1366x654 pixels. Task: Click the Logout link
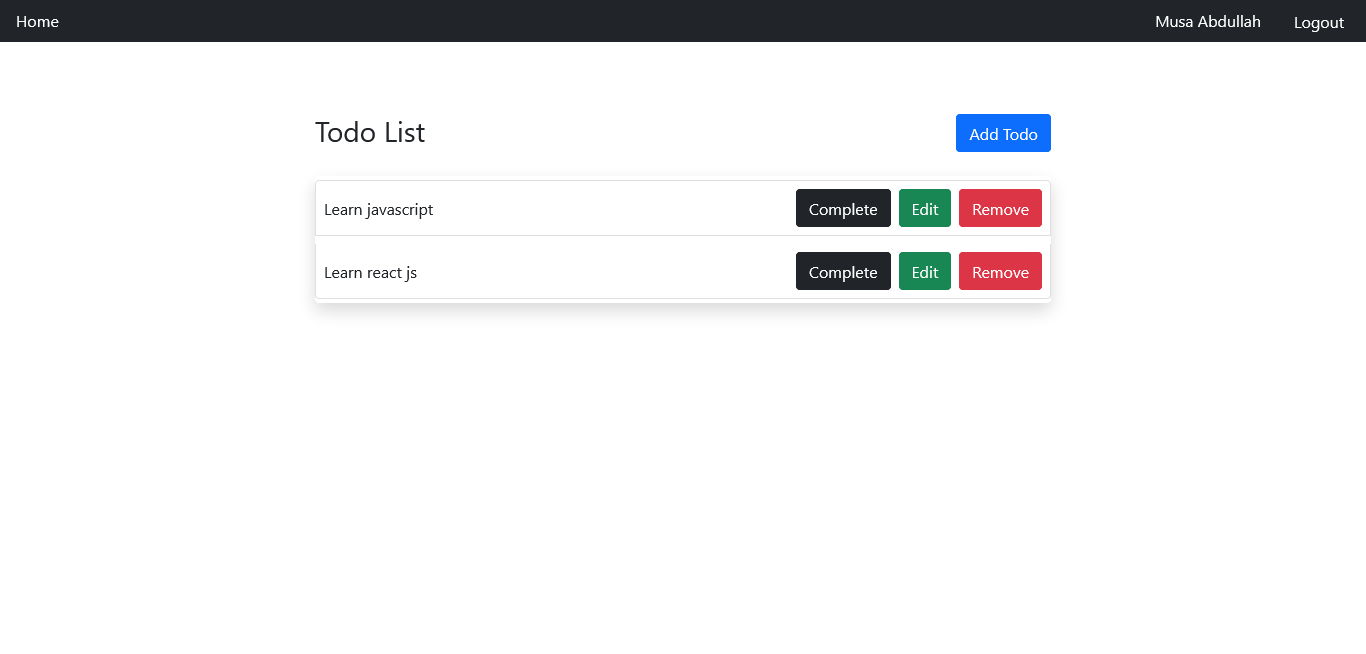(x=1318, y=22)
